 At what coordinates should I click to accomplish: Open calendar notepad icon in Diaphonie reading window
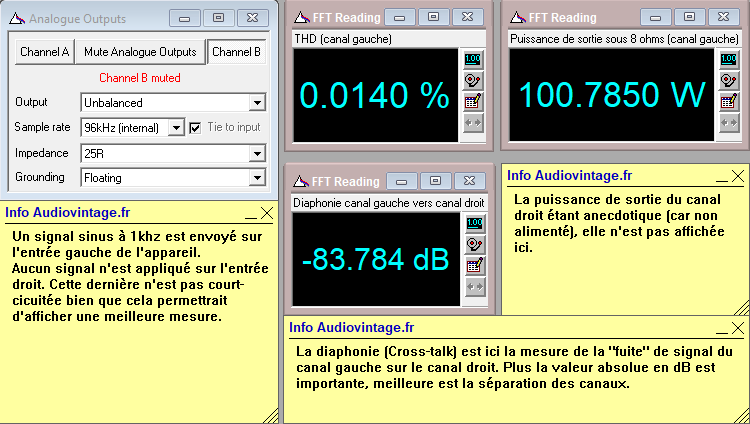click(474, 265)
